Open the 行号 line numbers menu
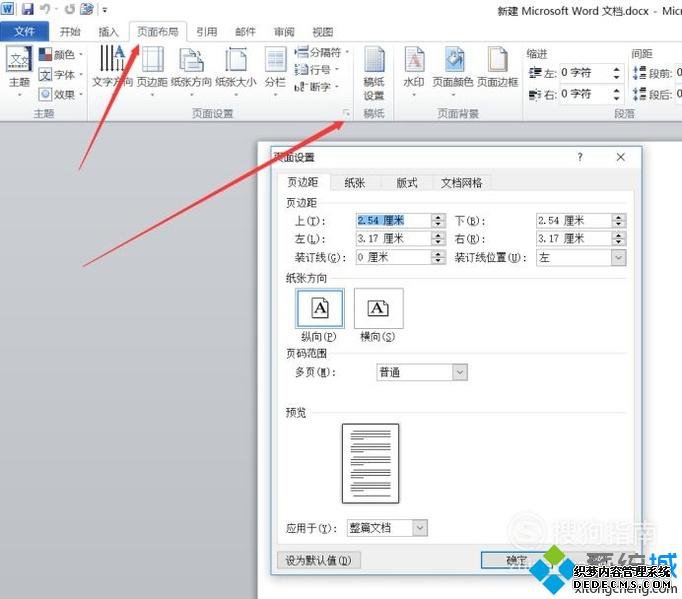This screenshot has width=682, height=599. pos(317,70)
